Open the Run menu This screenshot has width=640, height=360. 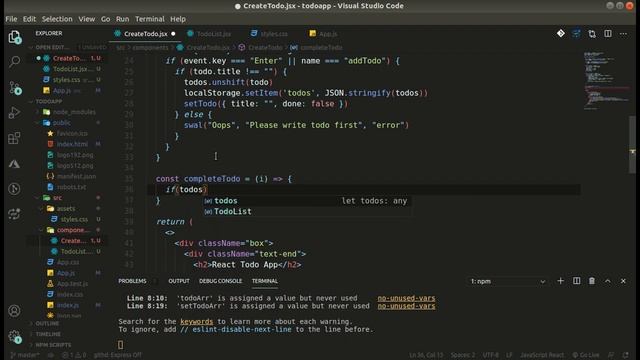pos(122,19)
